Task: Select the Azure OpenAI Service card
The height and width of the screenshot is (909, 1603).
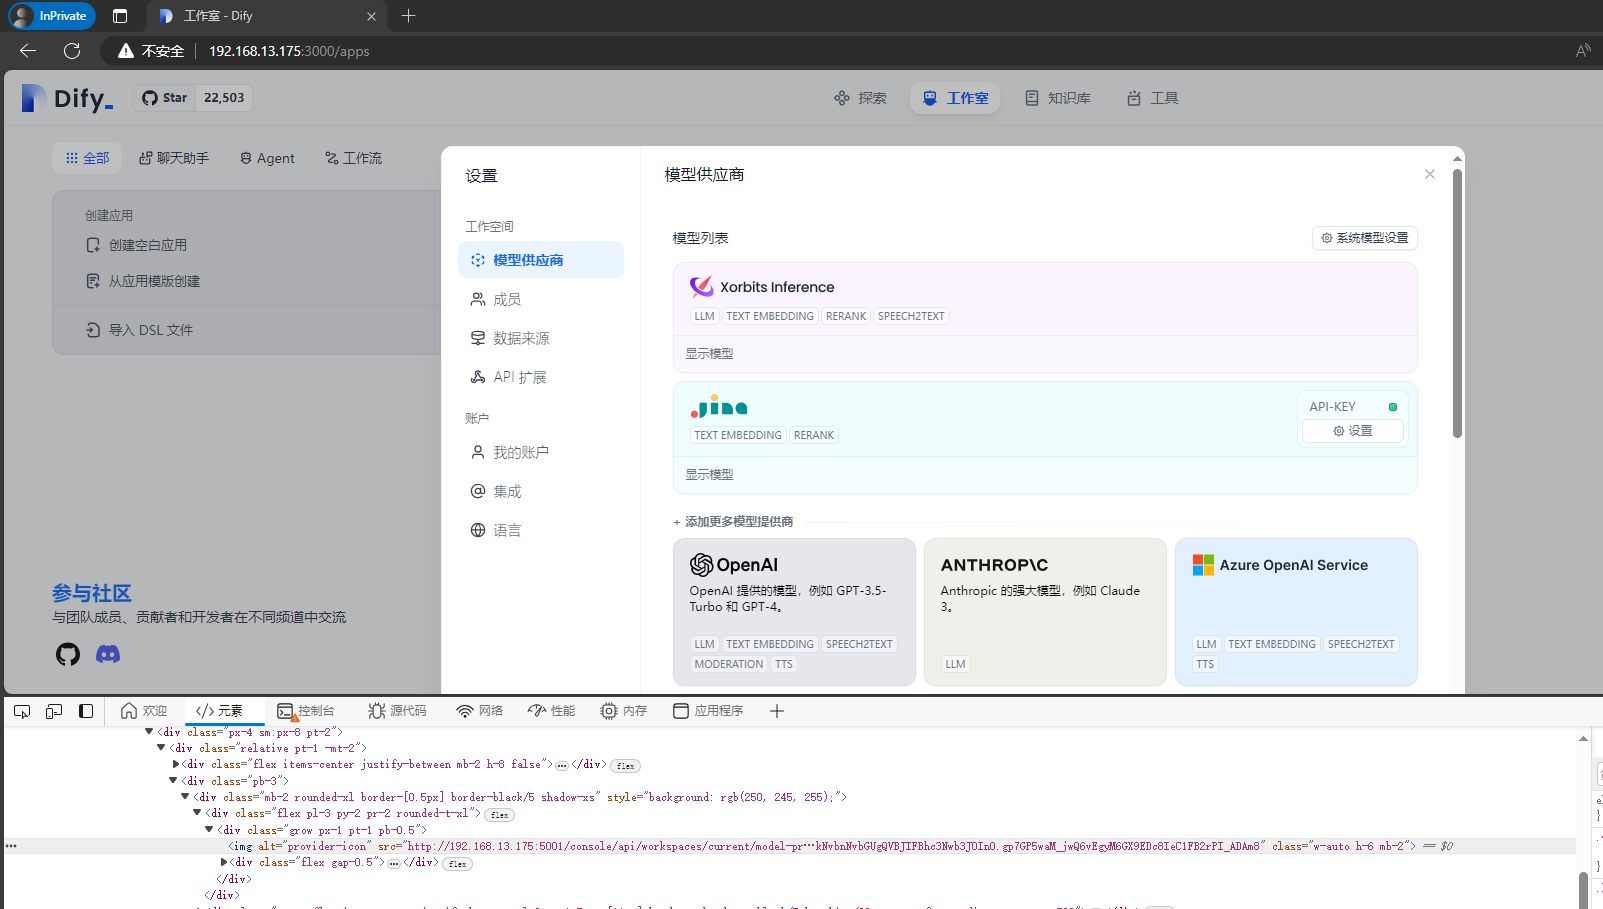Action: pos(1296,612)
